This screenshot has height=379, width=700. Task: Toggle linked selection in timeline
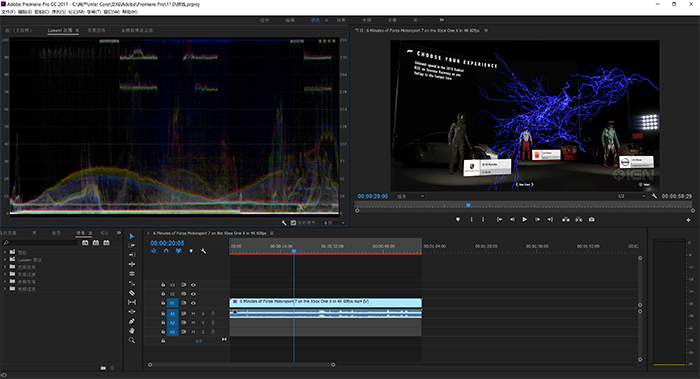179,251
